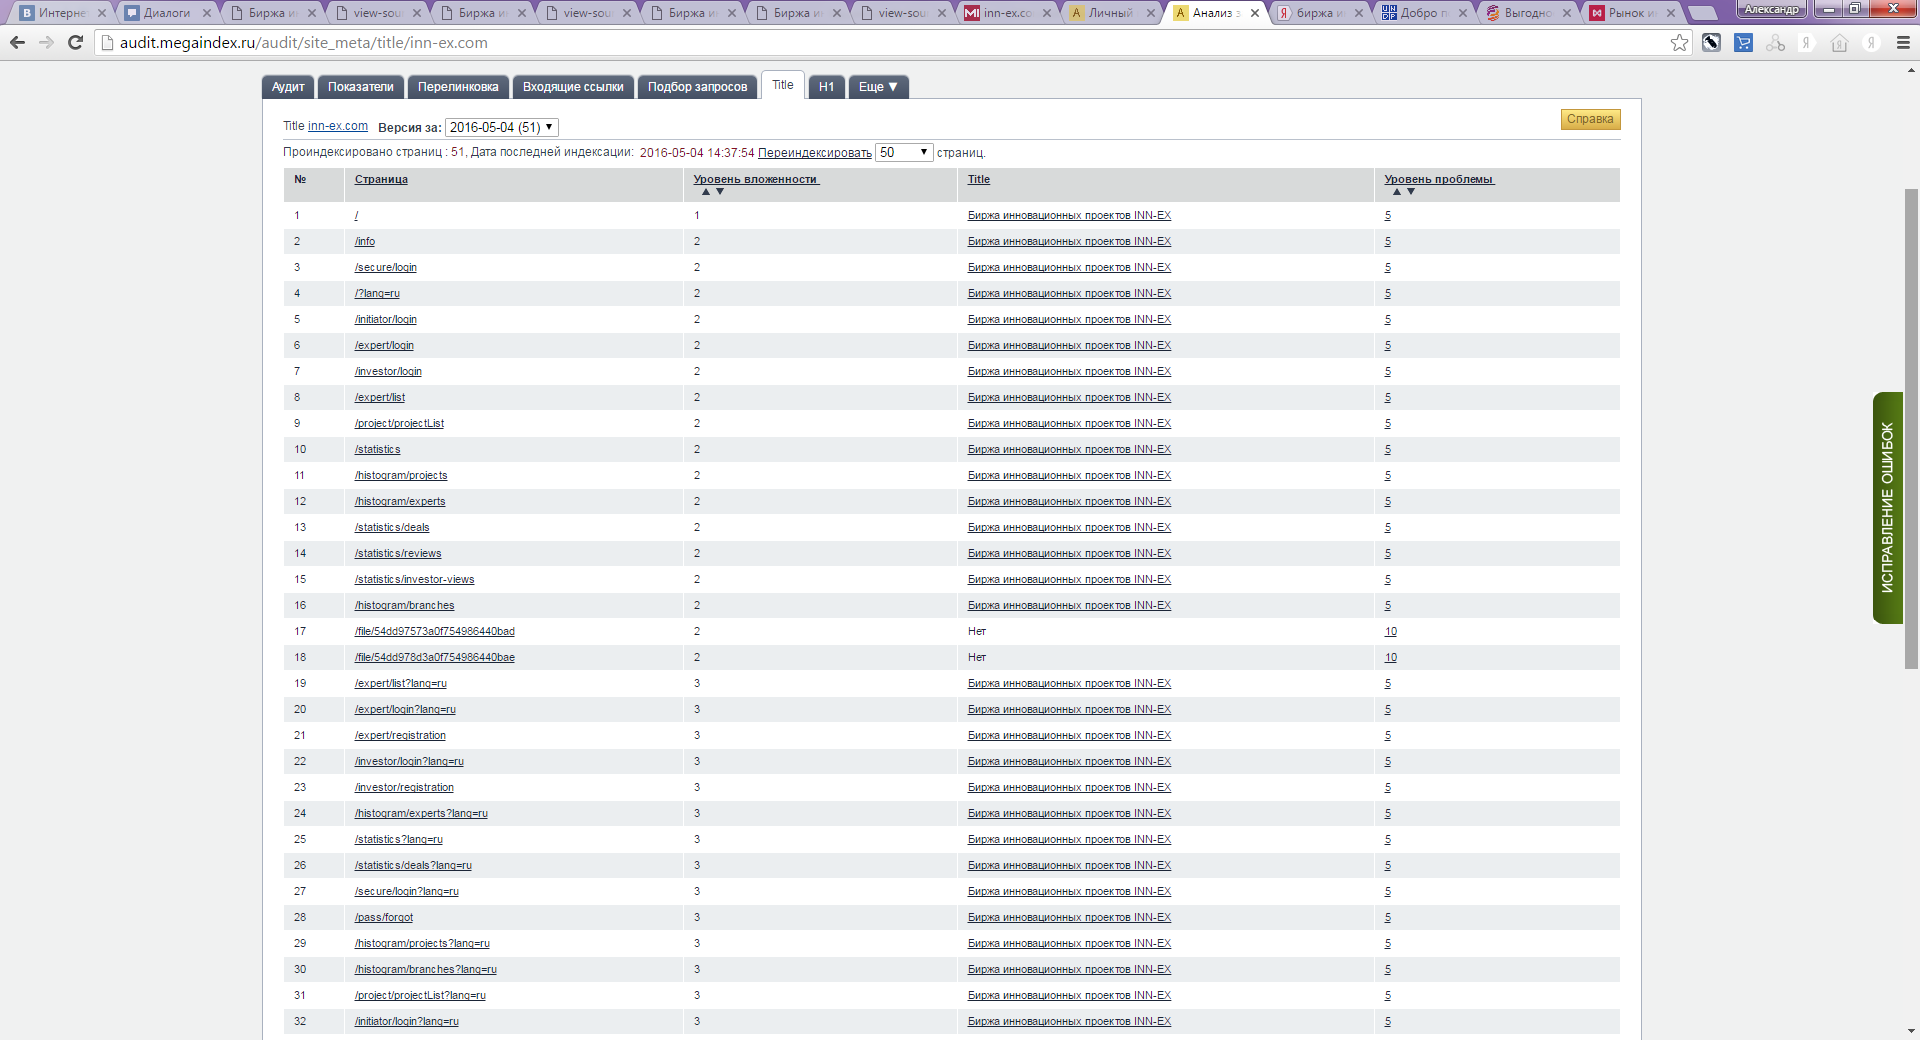This screenshot has width=1920, height=1040.
Task: Sort Уровень вложенности ascending with up triangle
Action: 705,191
